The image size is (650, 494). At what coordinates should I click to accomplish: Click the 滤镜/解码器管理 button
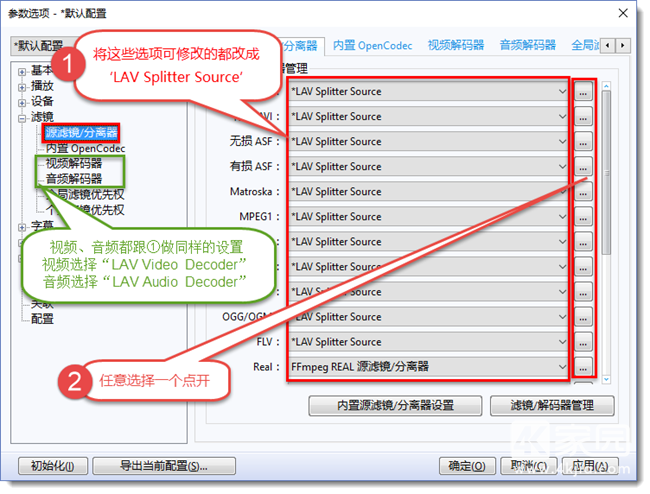point(552,406)
